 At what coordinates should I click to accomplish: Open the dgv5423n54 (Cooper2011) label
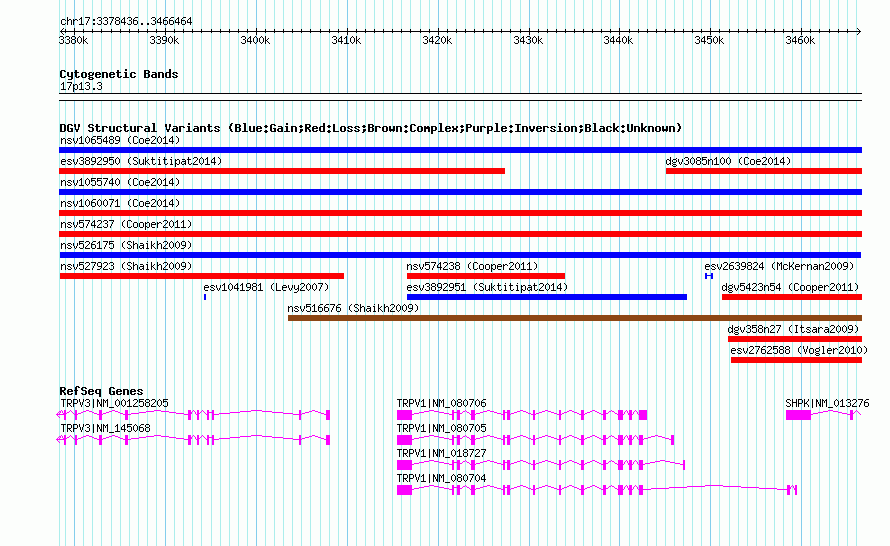coord(790,287)
